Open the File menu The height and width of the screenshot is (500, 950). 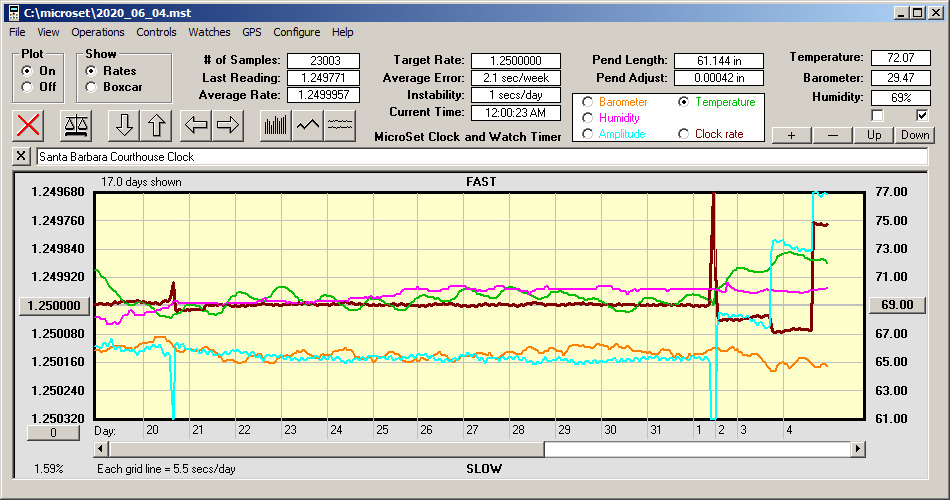click(x=17, y=32)
